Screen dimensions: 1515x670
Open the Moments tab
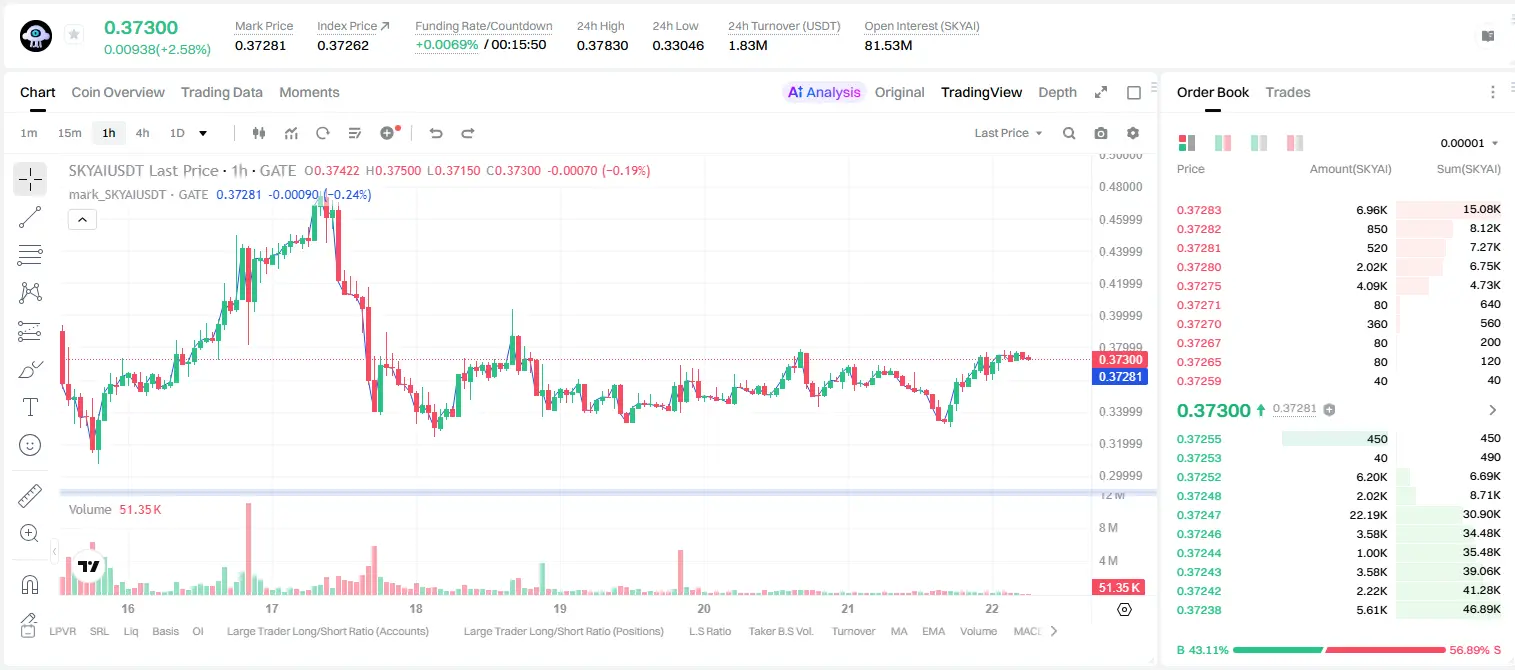click(x=309, y=92)
